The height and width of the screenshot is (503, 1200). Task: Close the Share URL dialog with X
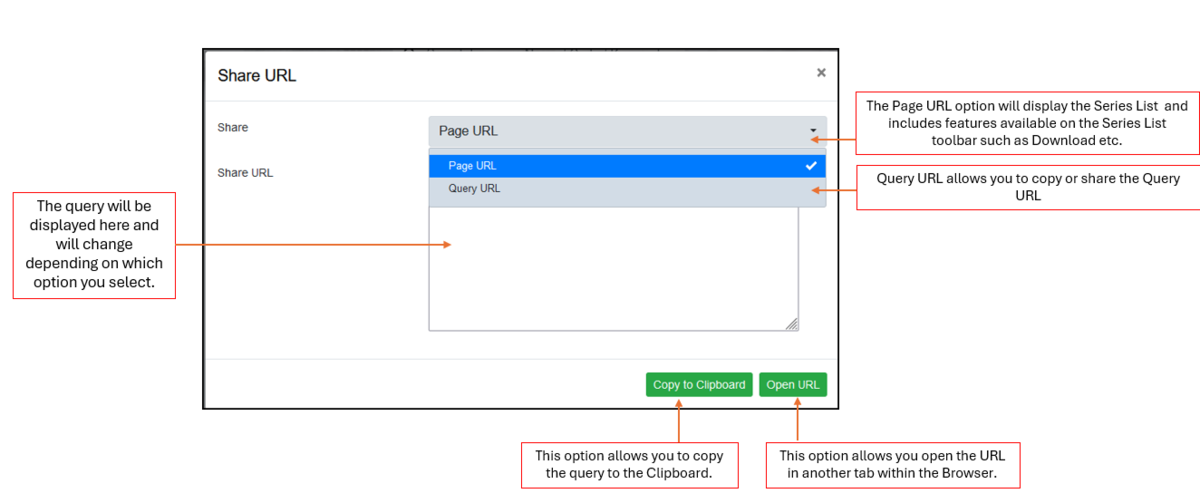(x=821, y=73)
